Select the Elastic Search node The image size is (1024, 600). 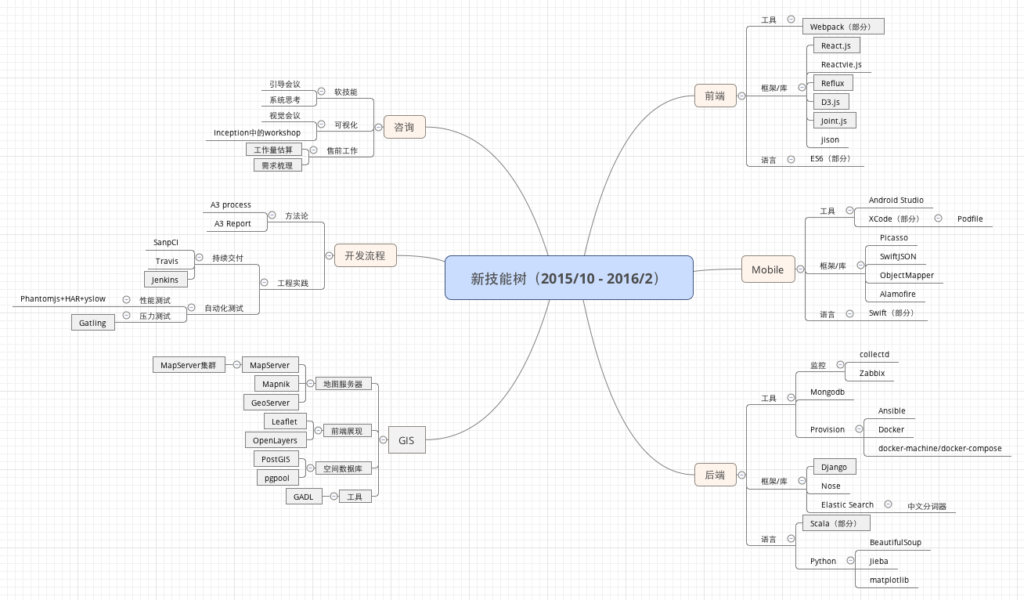pyautogui.click(x=845, y=504)
